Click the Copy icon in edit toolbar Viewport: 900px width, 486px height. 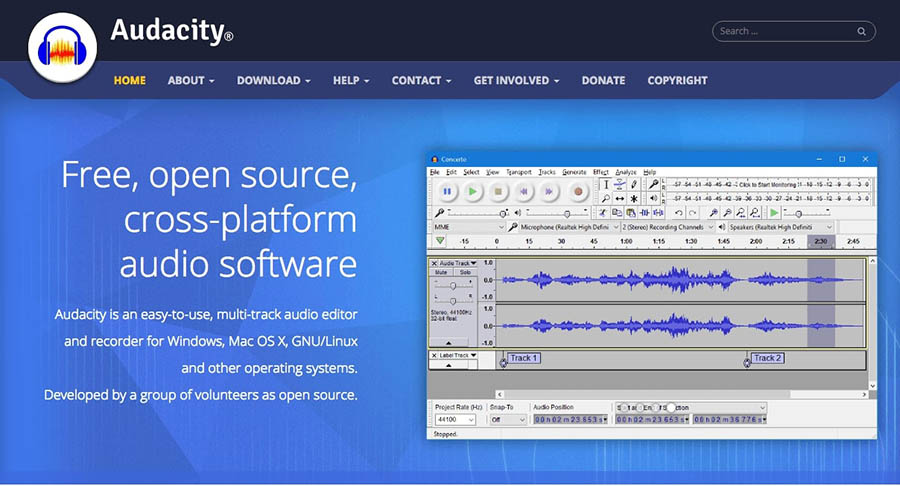click(617, 213)
